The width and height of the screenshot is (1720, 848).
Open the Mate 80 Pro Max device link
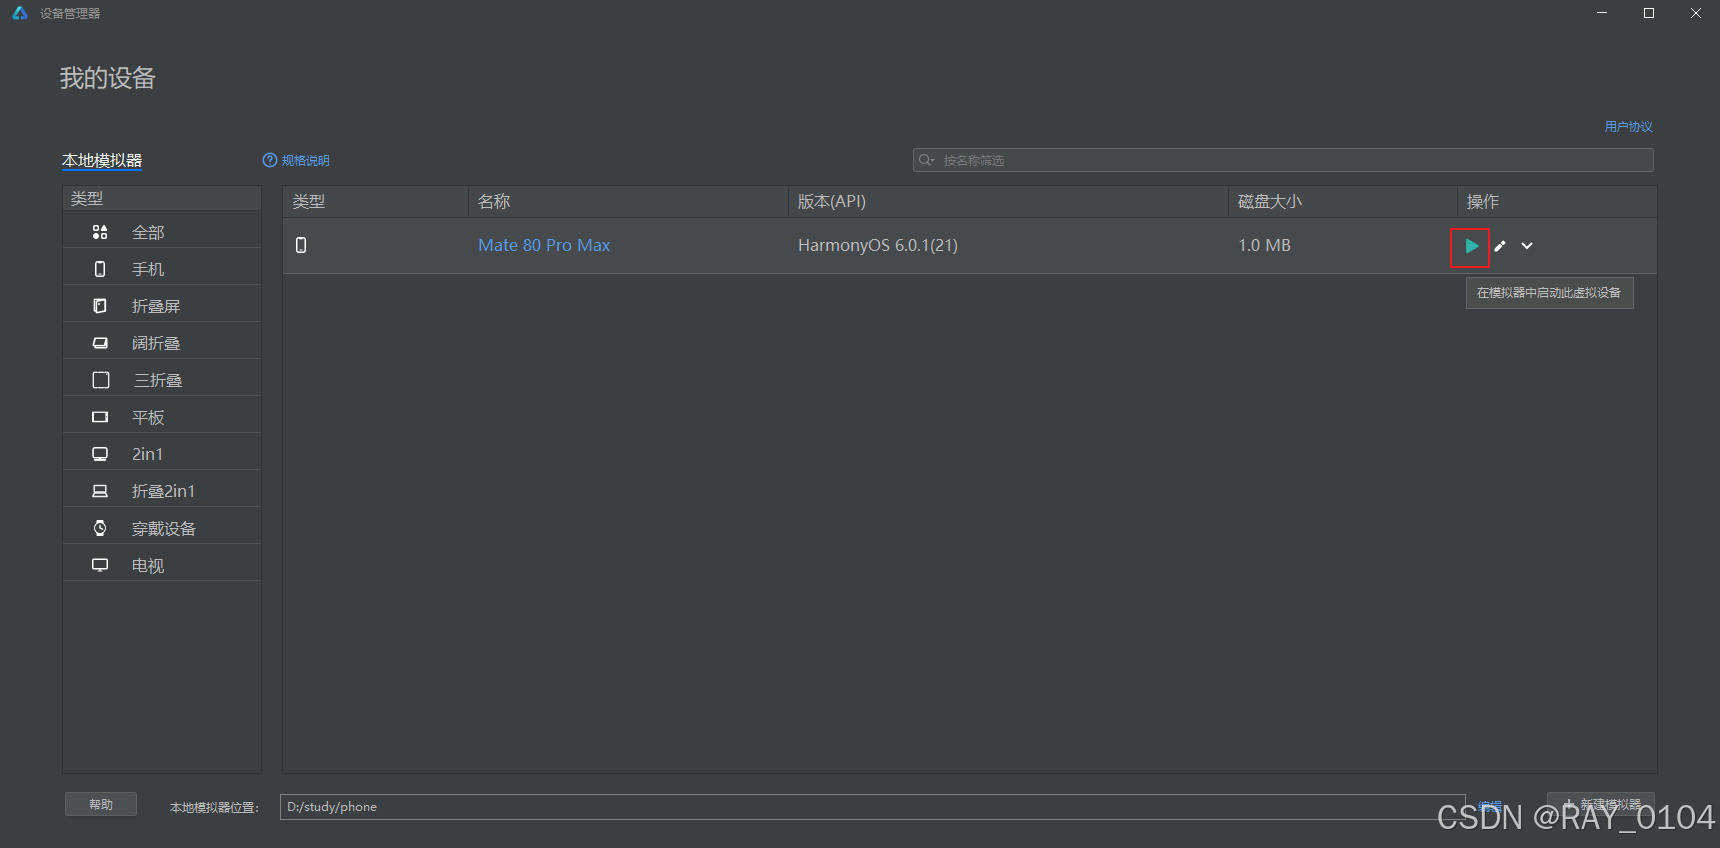[544, 245]
